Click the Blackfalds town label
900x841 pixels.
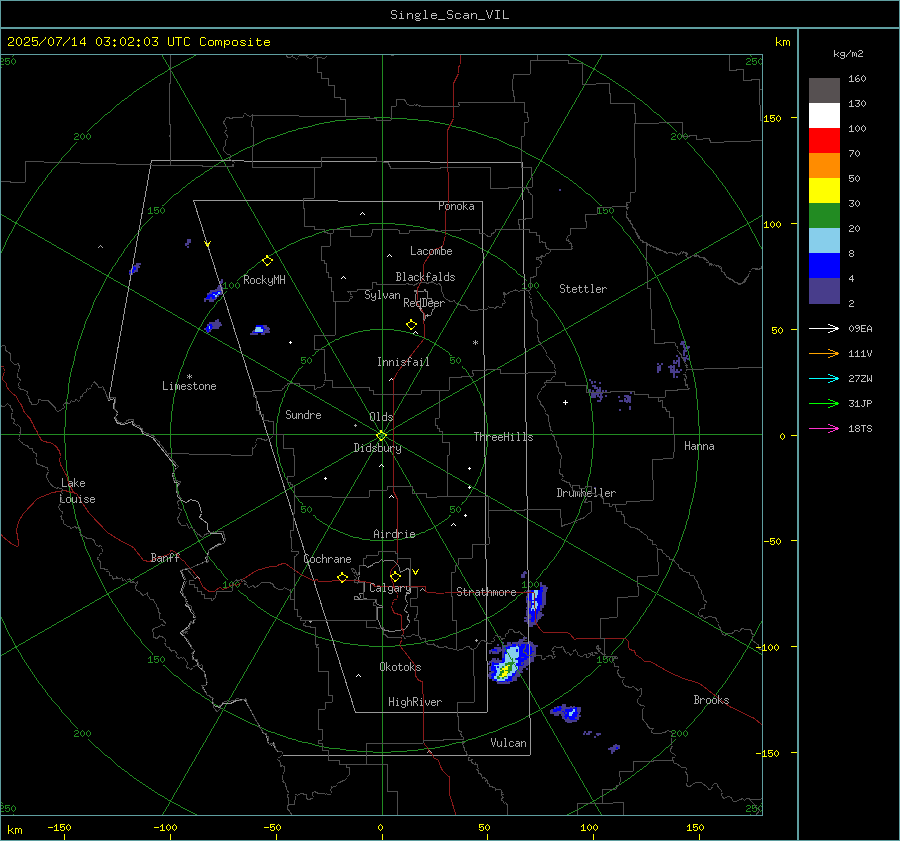(425, 277)
